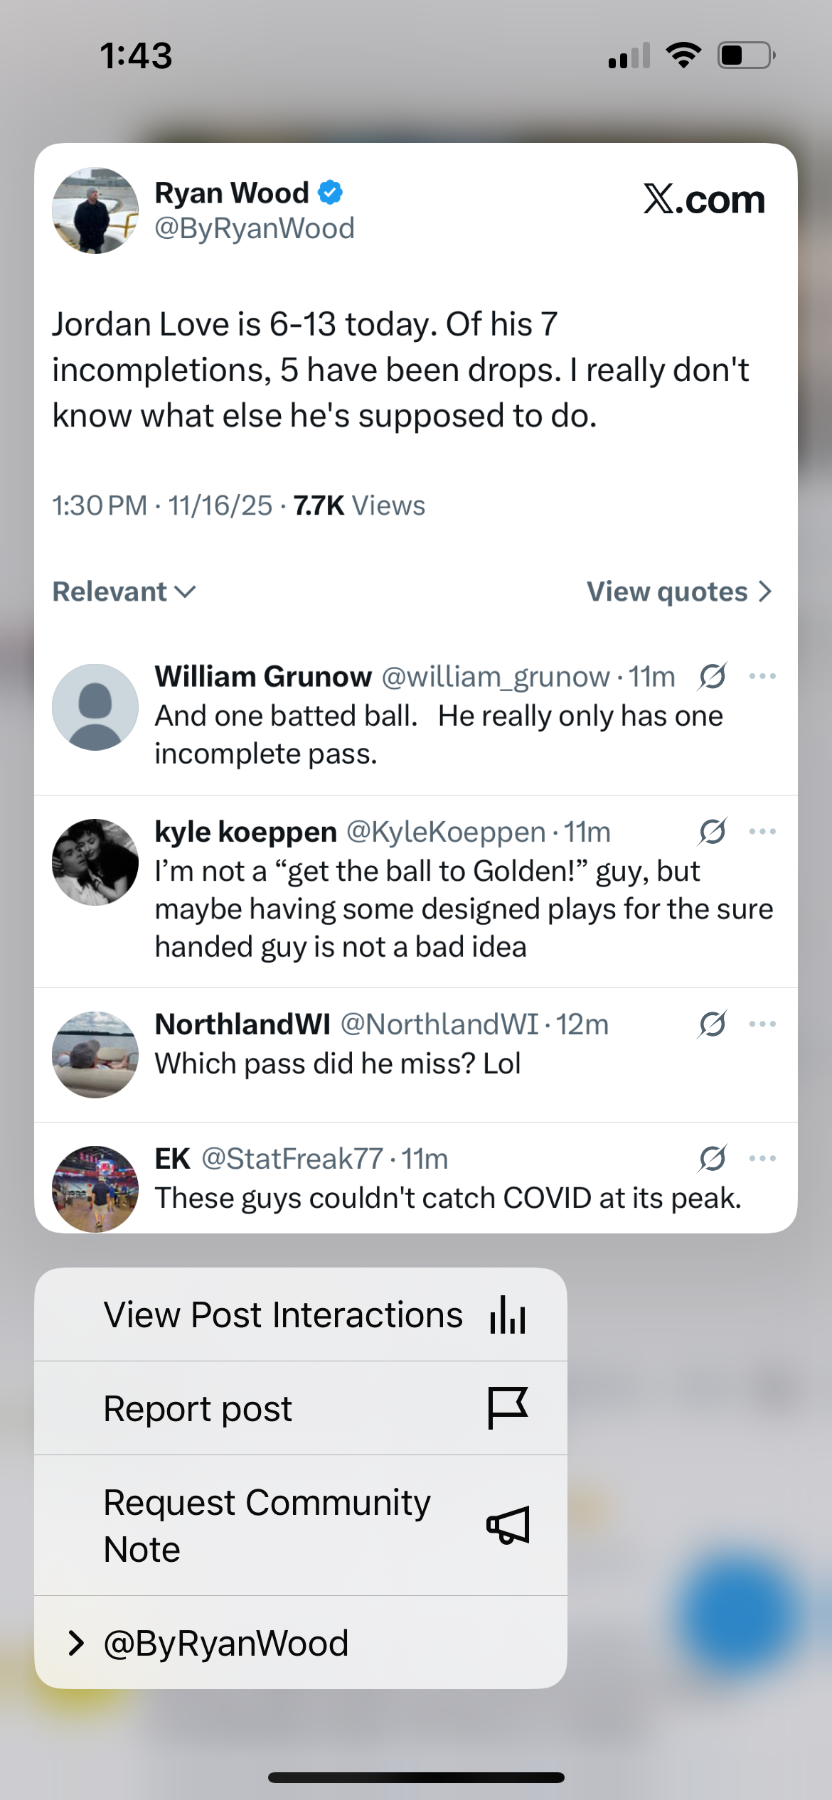This screenshot has height=1800, width=832.
Task: Choose Report post from menu
Action: coord(300,1409)
